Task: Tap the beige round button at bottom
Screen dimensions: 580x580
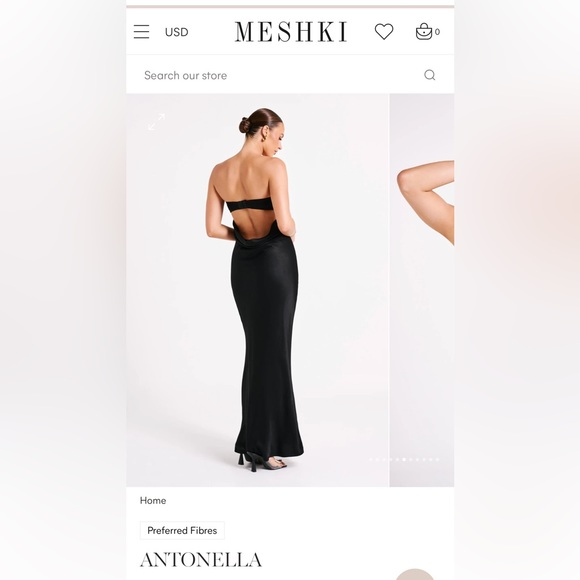Action: [415, 574]
